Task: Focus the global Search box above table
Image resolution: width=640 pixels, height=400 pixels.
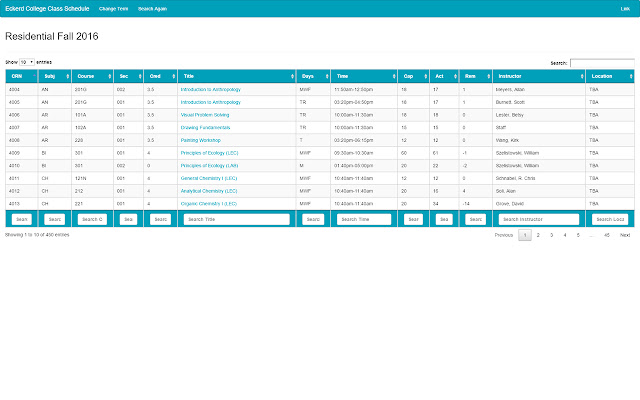Action: point(602,63)
